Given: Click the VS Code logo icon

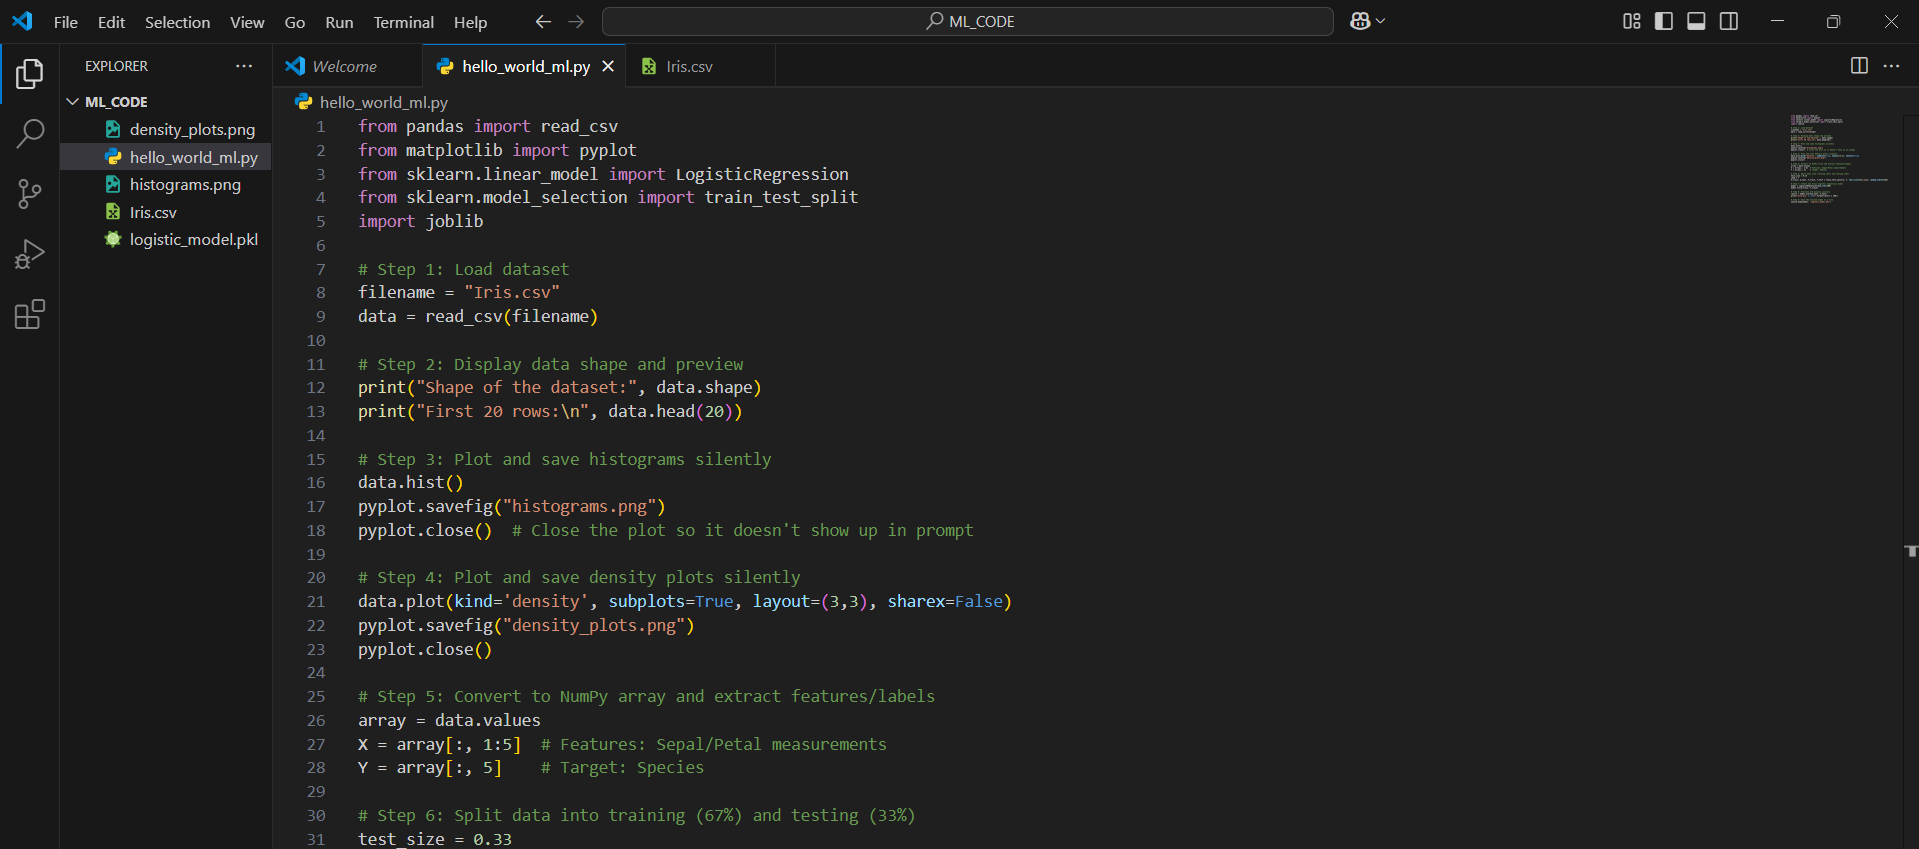Looking at the screenshot, I should pyautogui.click(x=22, y=21).
